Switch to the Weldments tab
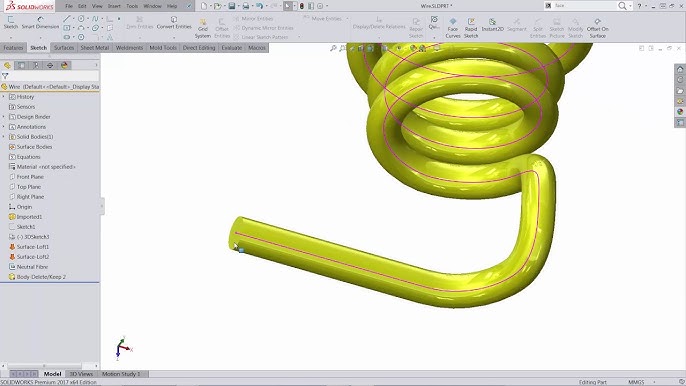 130,48
